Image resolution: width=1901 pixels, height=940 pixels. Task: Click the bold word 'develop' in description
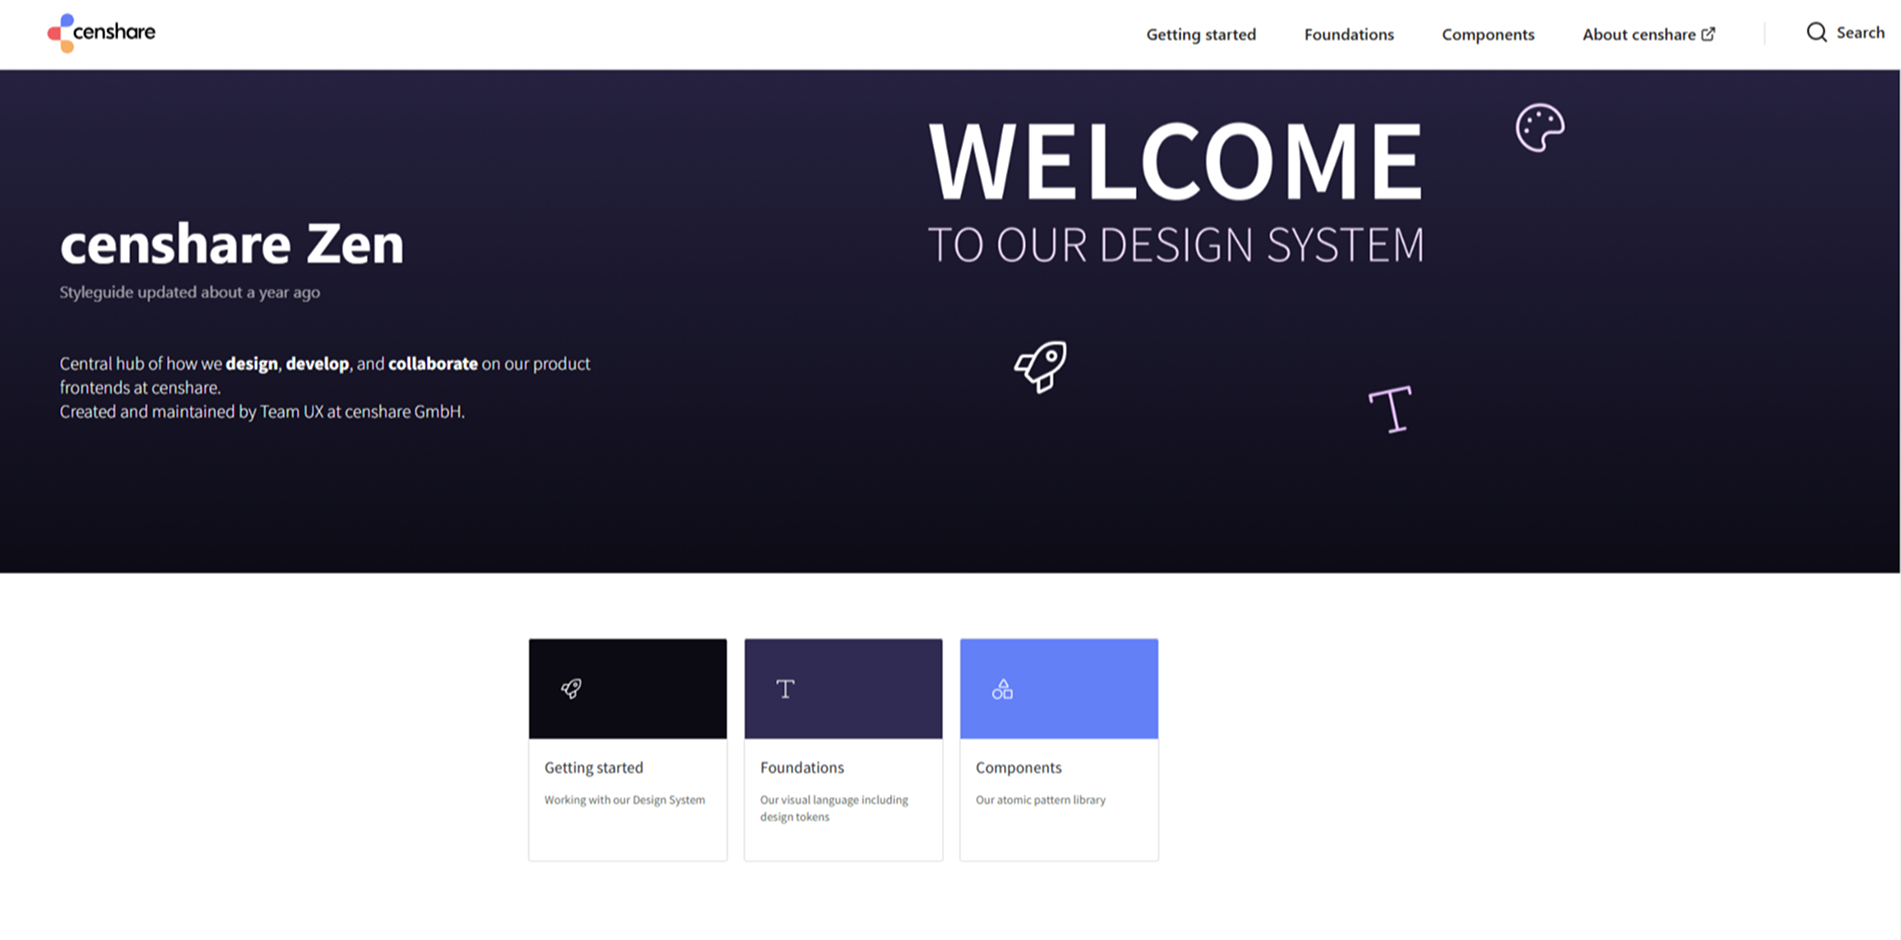317,364
